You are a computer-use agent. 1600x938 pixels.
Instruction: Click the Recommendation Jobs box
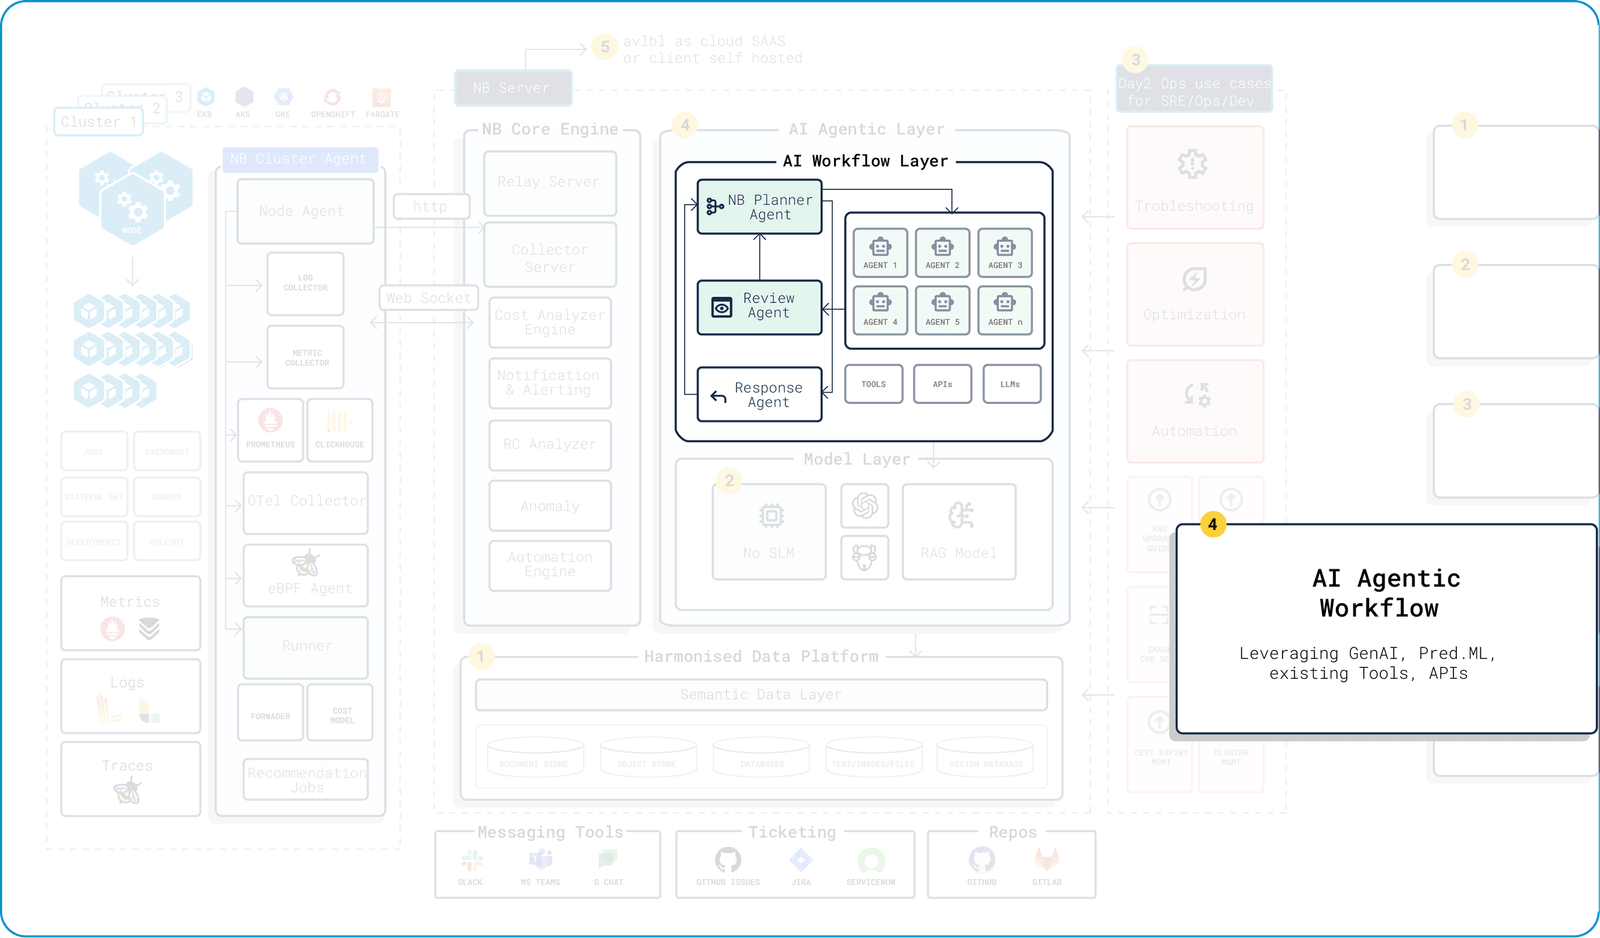306,779
